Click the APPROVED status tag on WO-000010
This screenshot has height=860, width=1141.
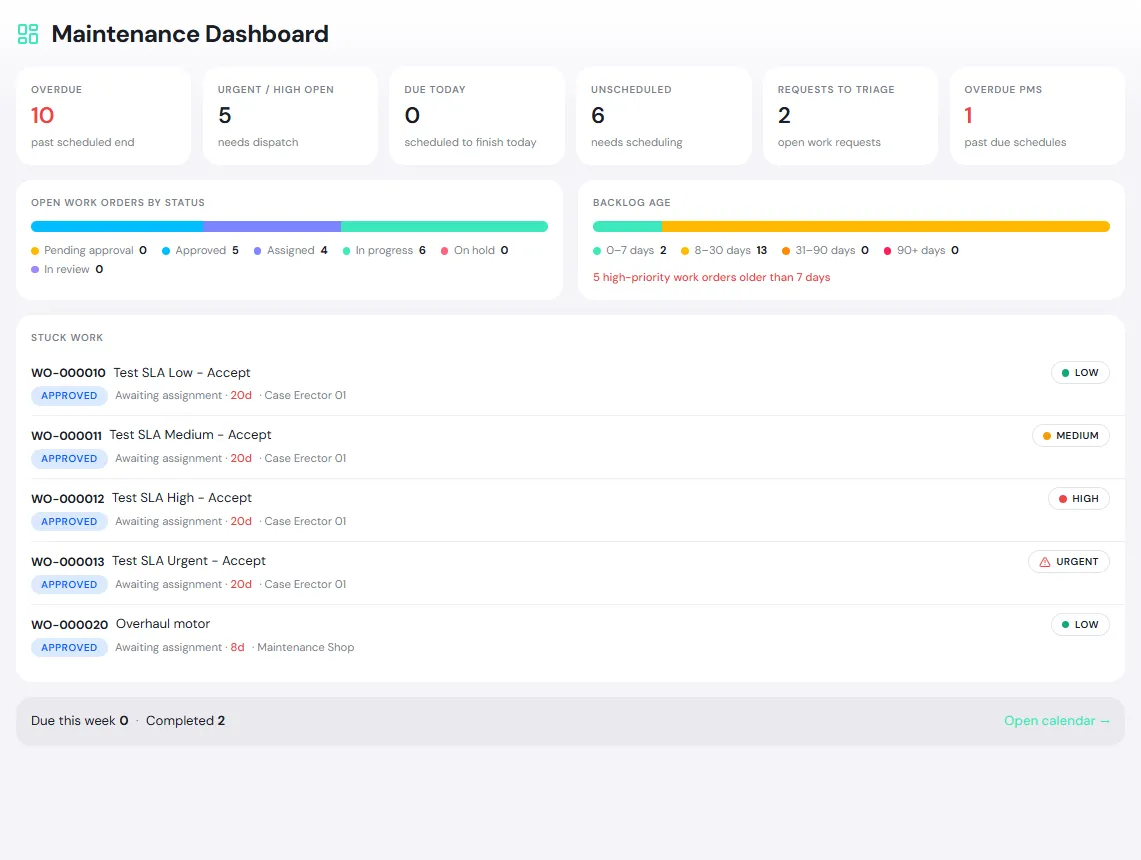tap(69, 396)
